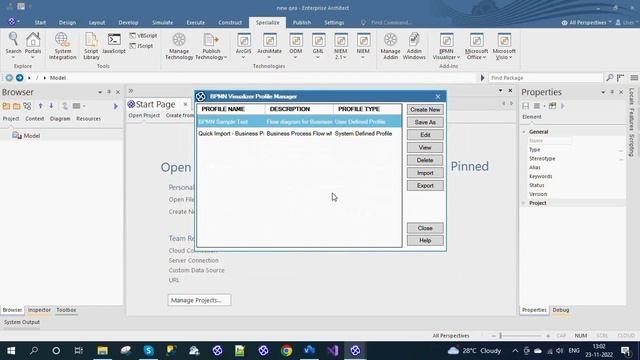Viewport: 640px width, 360px height.
Task: Switch to the Design ribbon tab
Action: coord(67,22)
